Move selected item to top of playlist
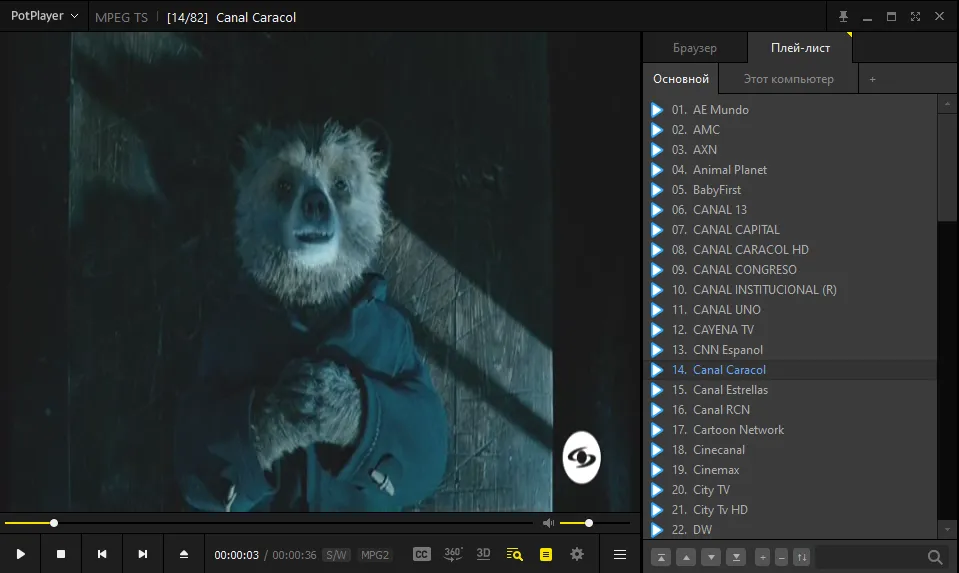This screenshot has height=573, width=959. (x=661, y=557)
